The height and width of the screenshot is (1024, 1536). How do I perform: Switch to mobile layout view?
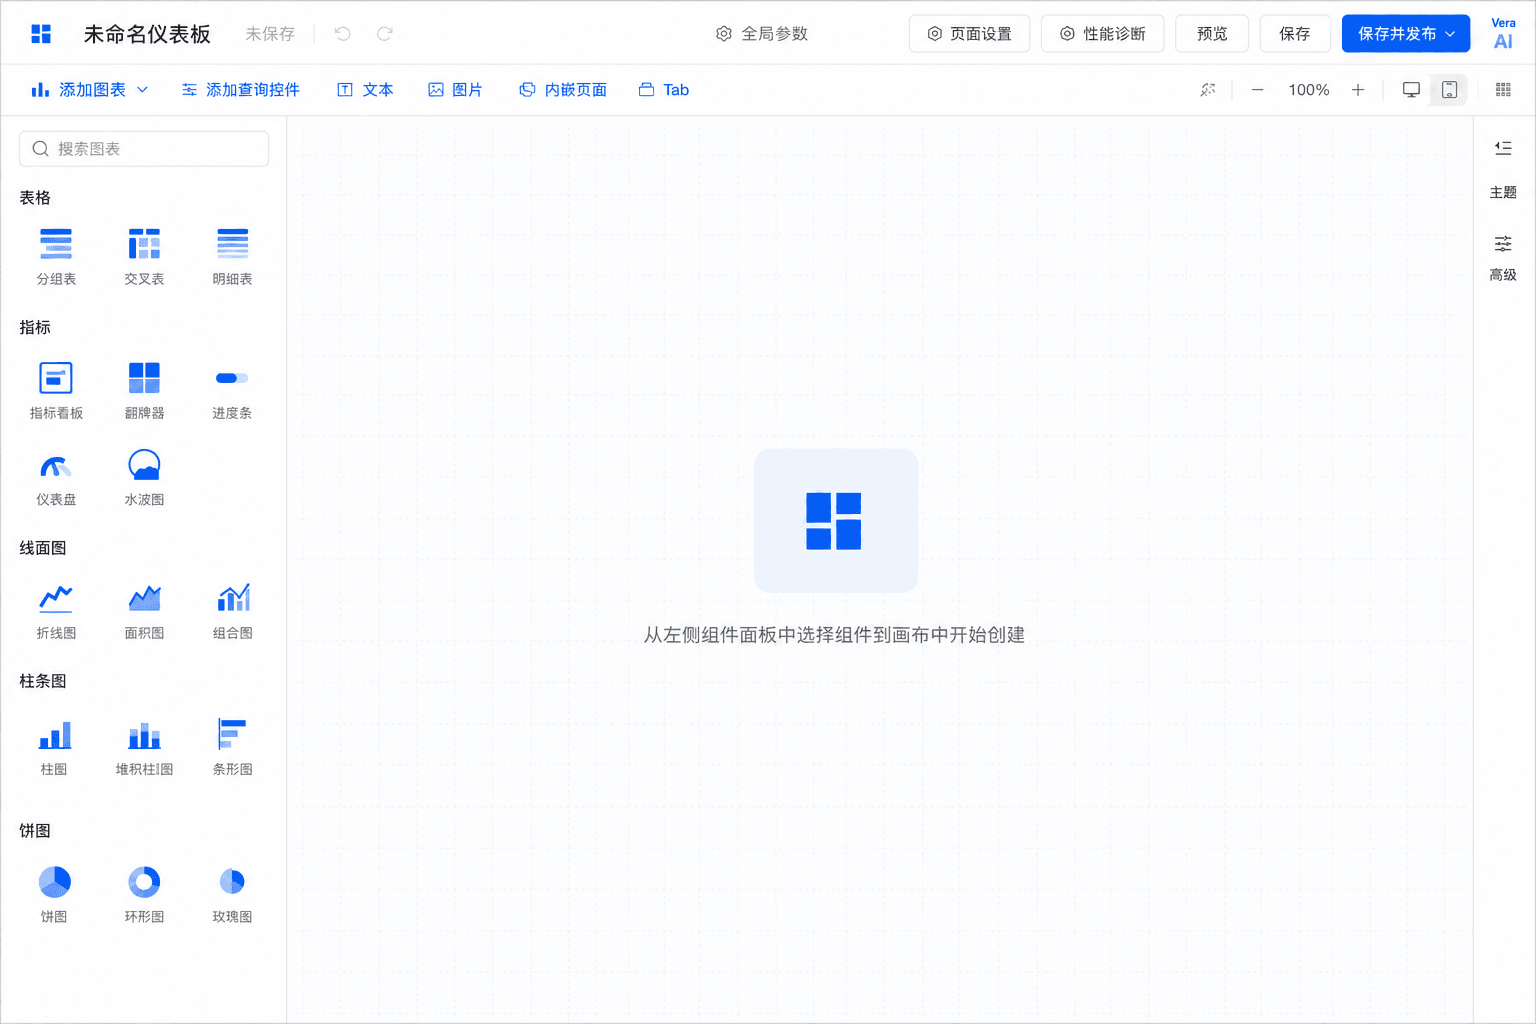1449,90
